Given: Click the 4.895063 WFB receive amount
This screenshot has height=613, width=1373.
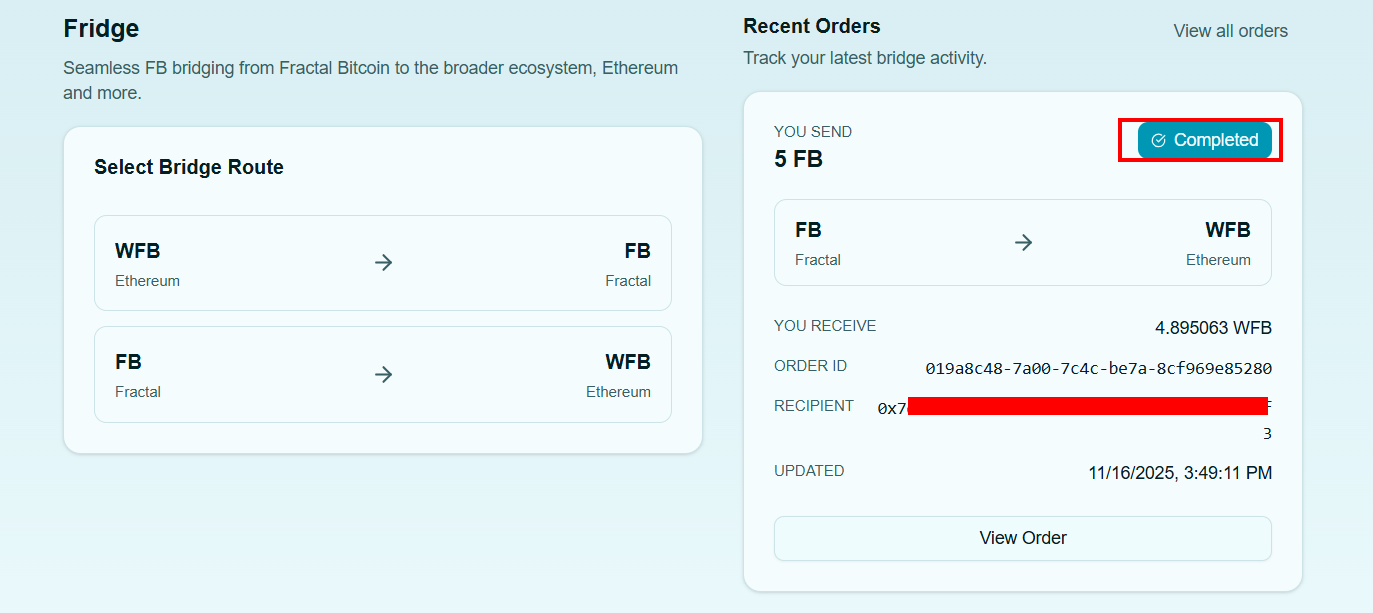Looking at the screenshot, I should (x=1213, y=328).
